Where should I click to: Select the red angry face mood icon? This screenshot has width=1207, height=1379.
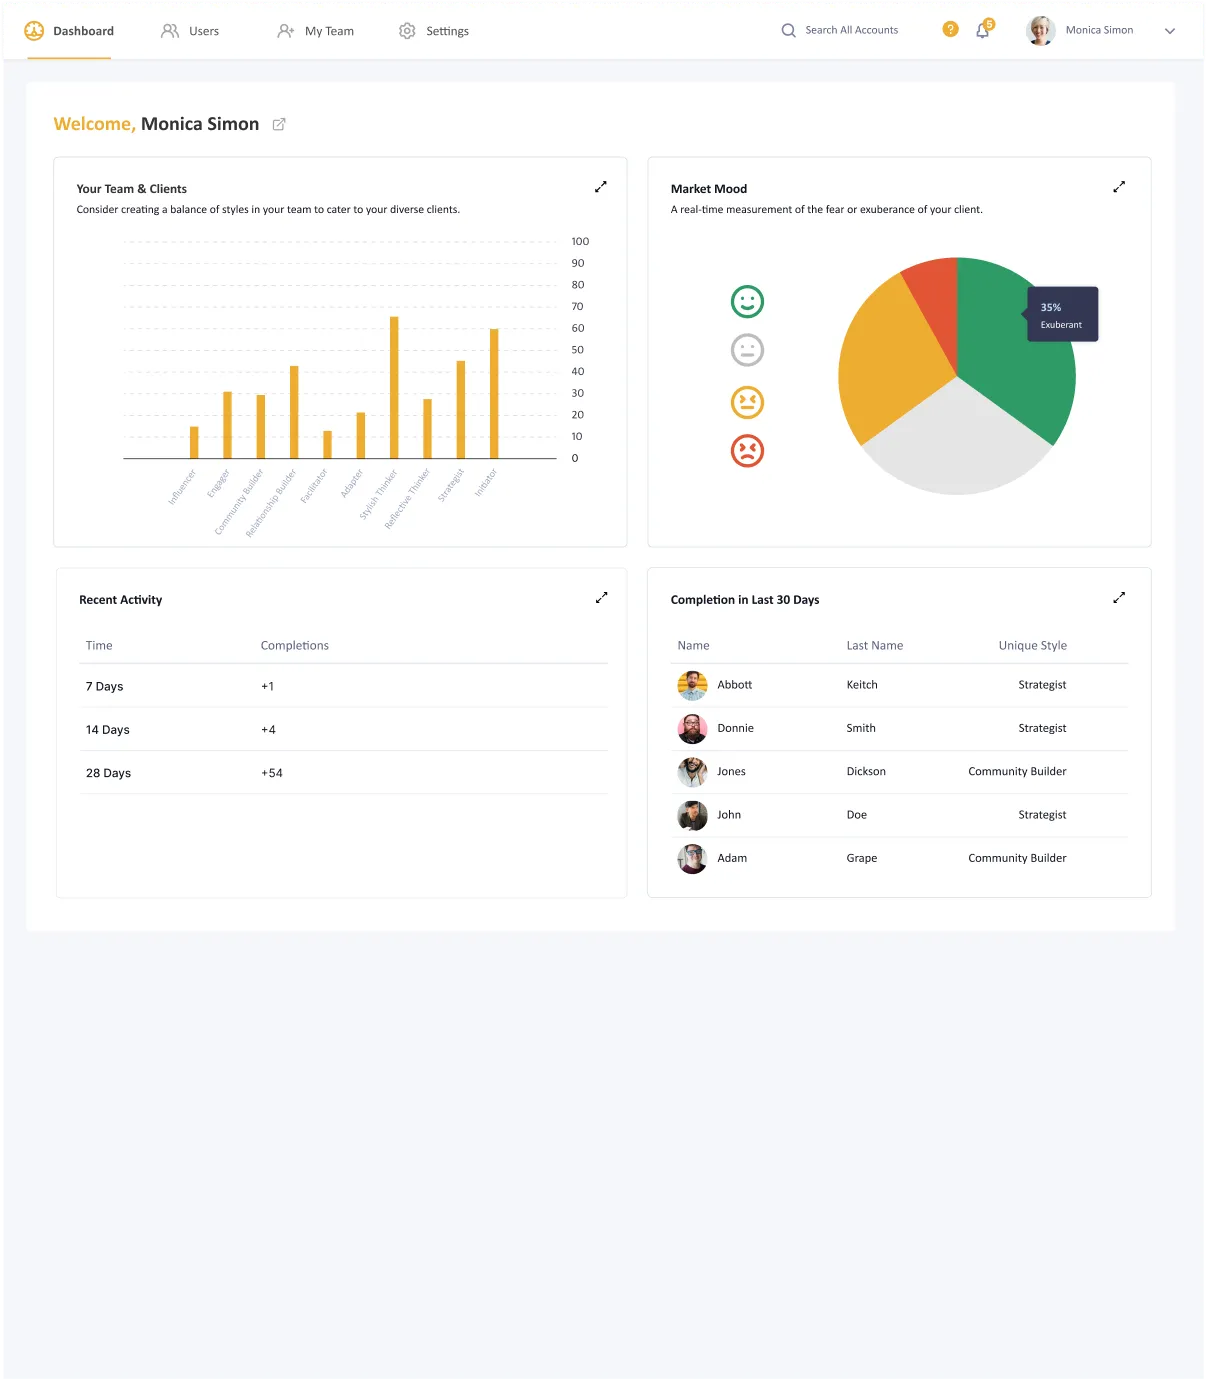pos(747,451)
